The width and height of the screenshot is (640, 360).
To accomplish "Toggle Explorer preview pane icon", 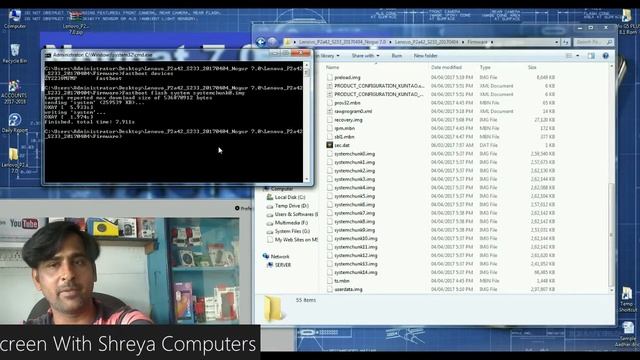I will click(591, 56).
